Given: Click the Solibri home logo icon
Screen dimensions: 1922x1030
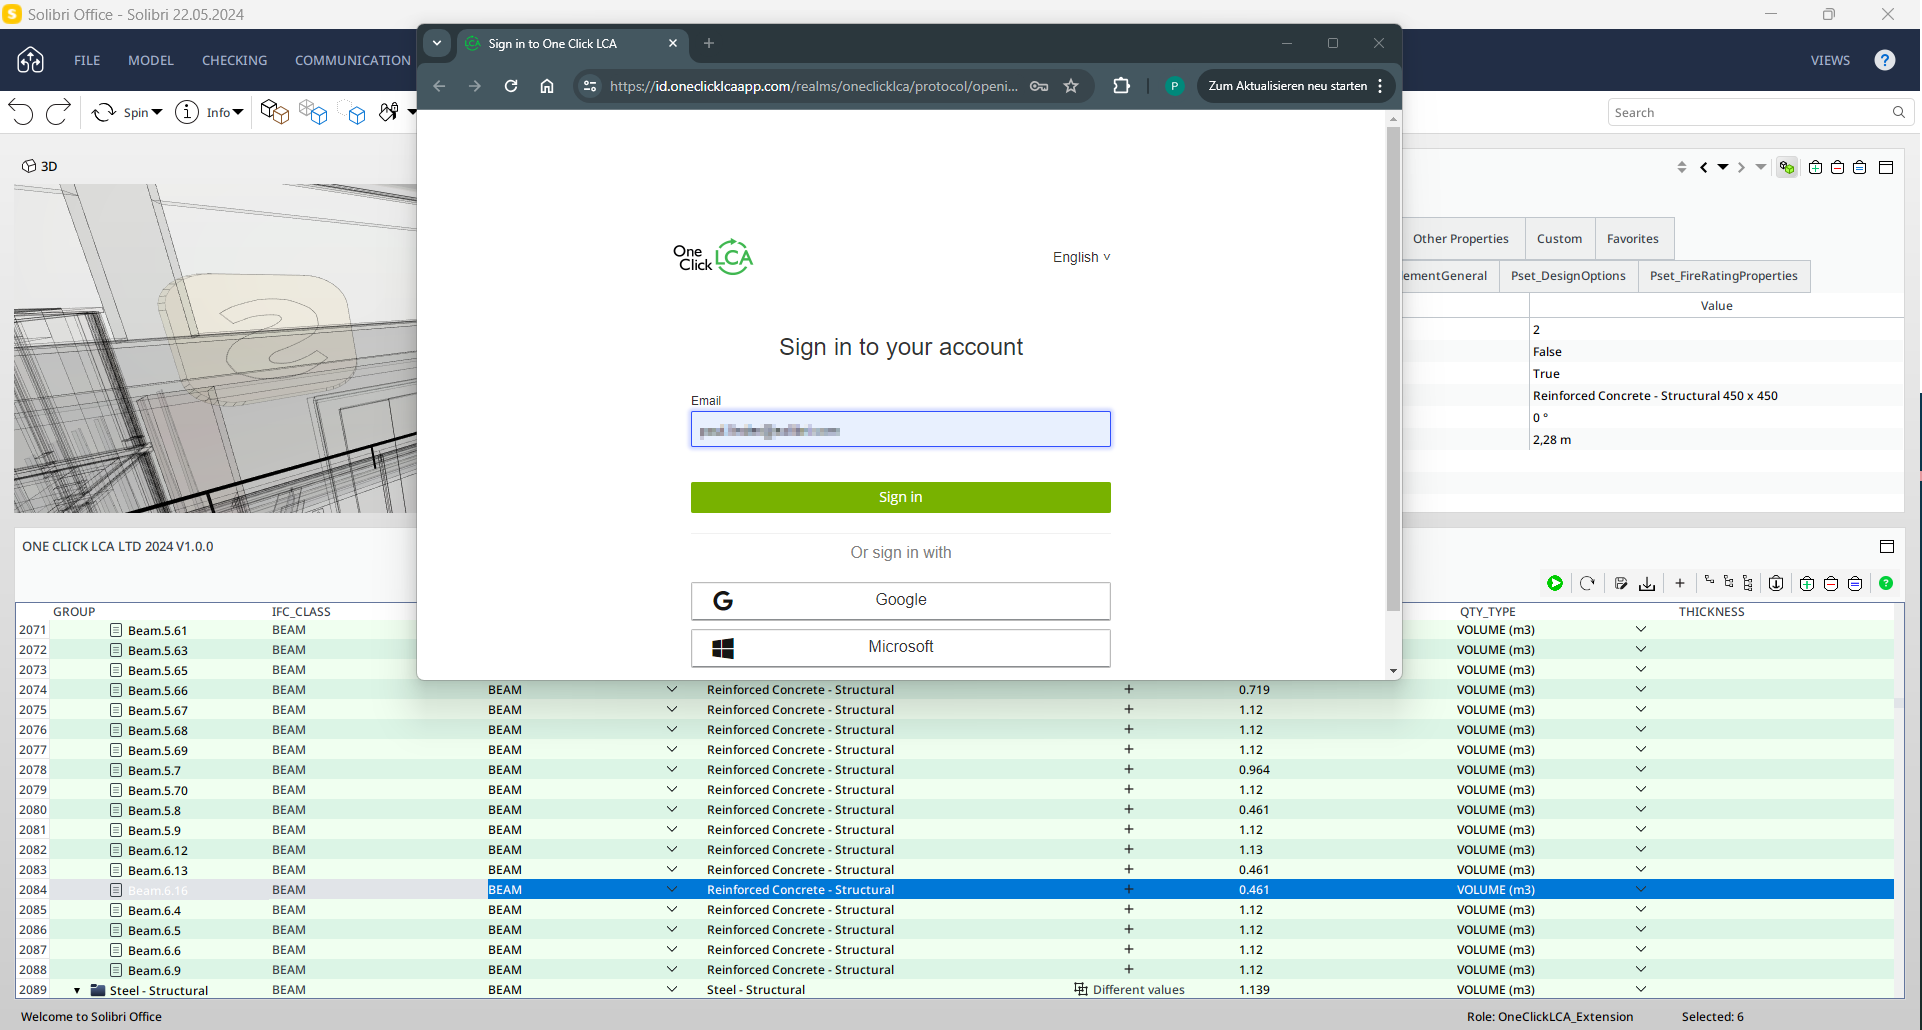Looking at the screenshot, I should pyautogui.click(x=31, y=60).
